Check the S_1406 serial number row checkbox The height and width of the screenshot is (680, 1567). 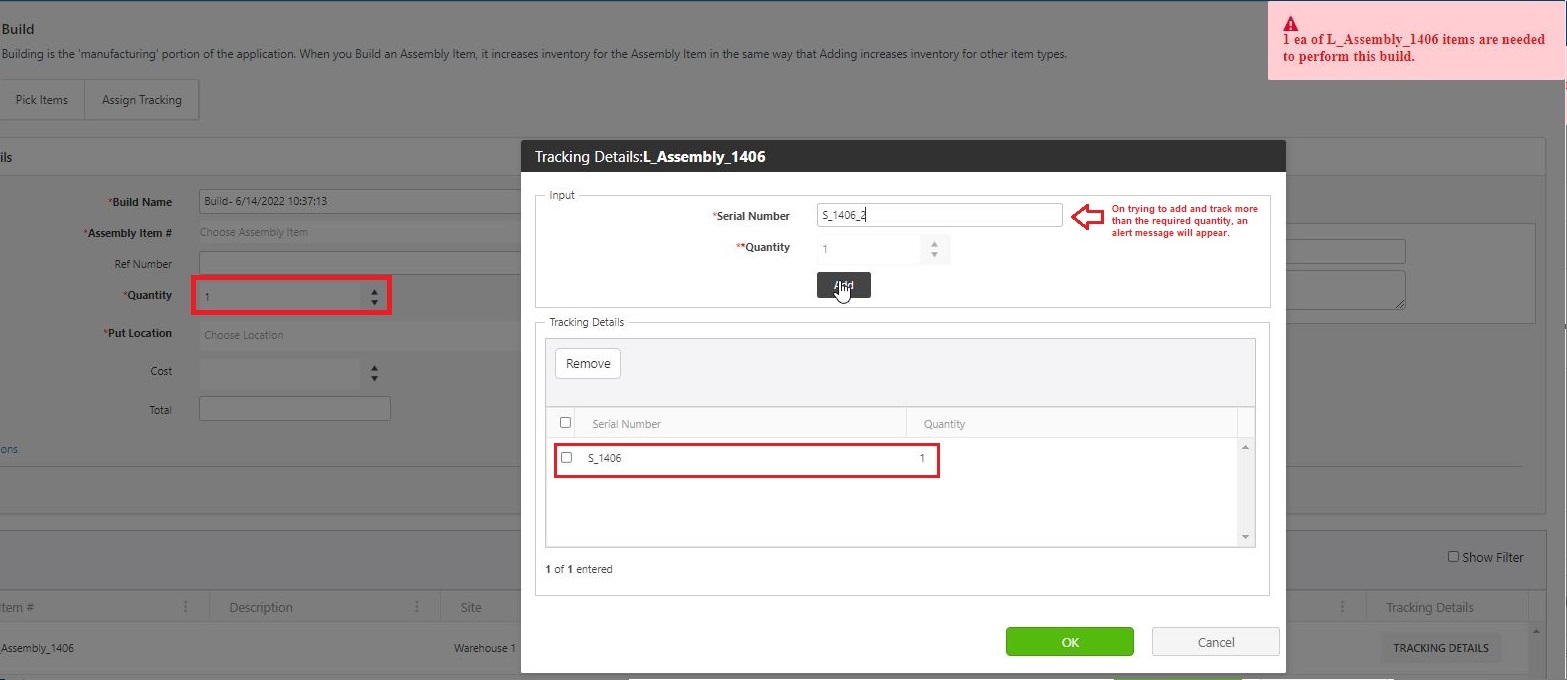click(566, 458)
